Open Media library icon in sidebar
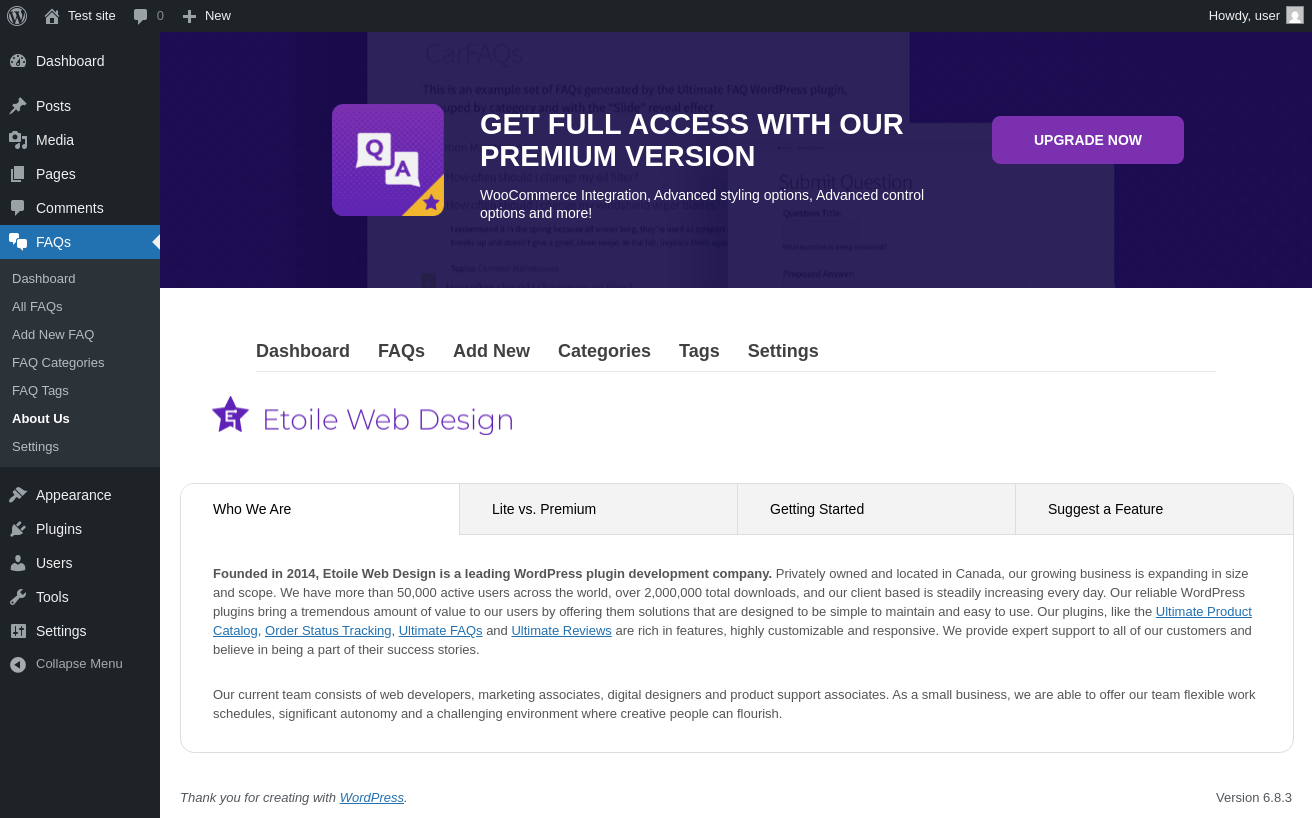 18,140
